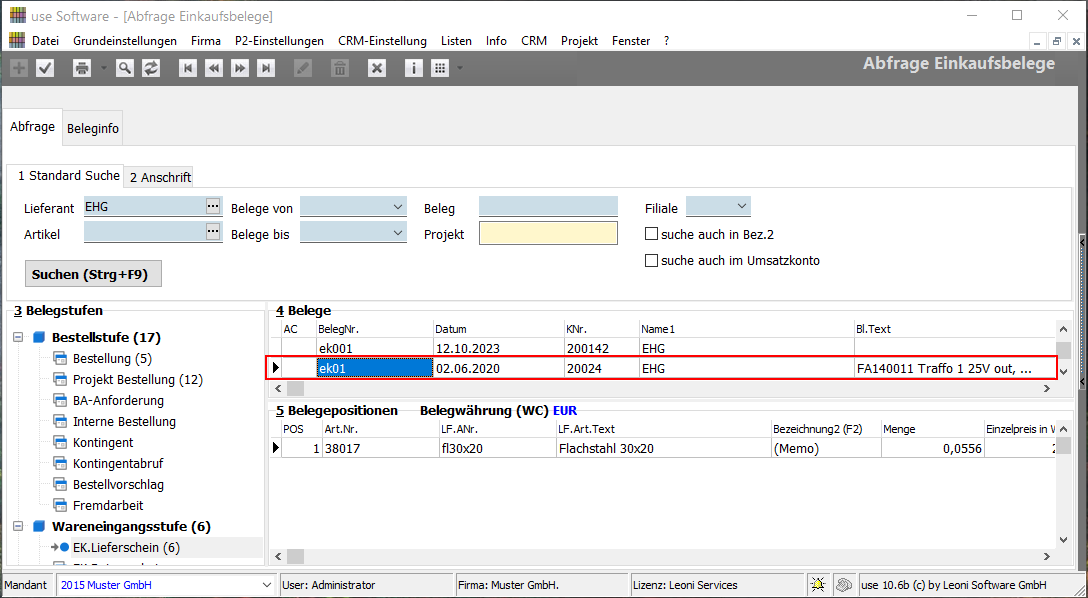Screen dimensions: 1088x598
Task: Click the Belege list horizontal scrollbar thumb
Action: pos(296,388)
